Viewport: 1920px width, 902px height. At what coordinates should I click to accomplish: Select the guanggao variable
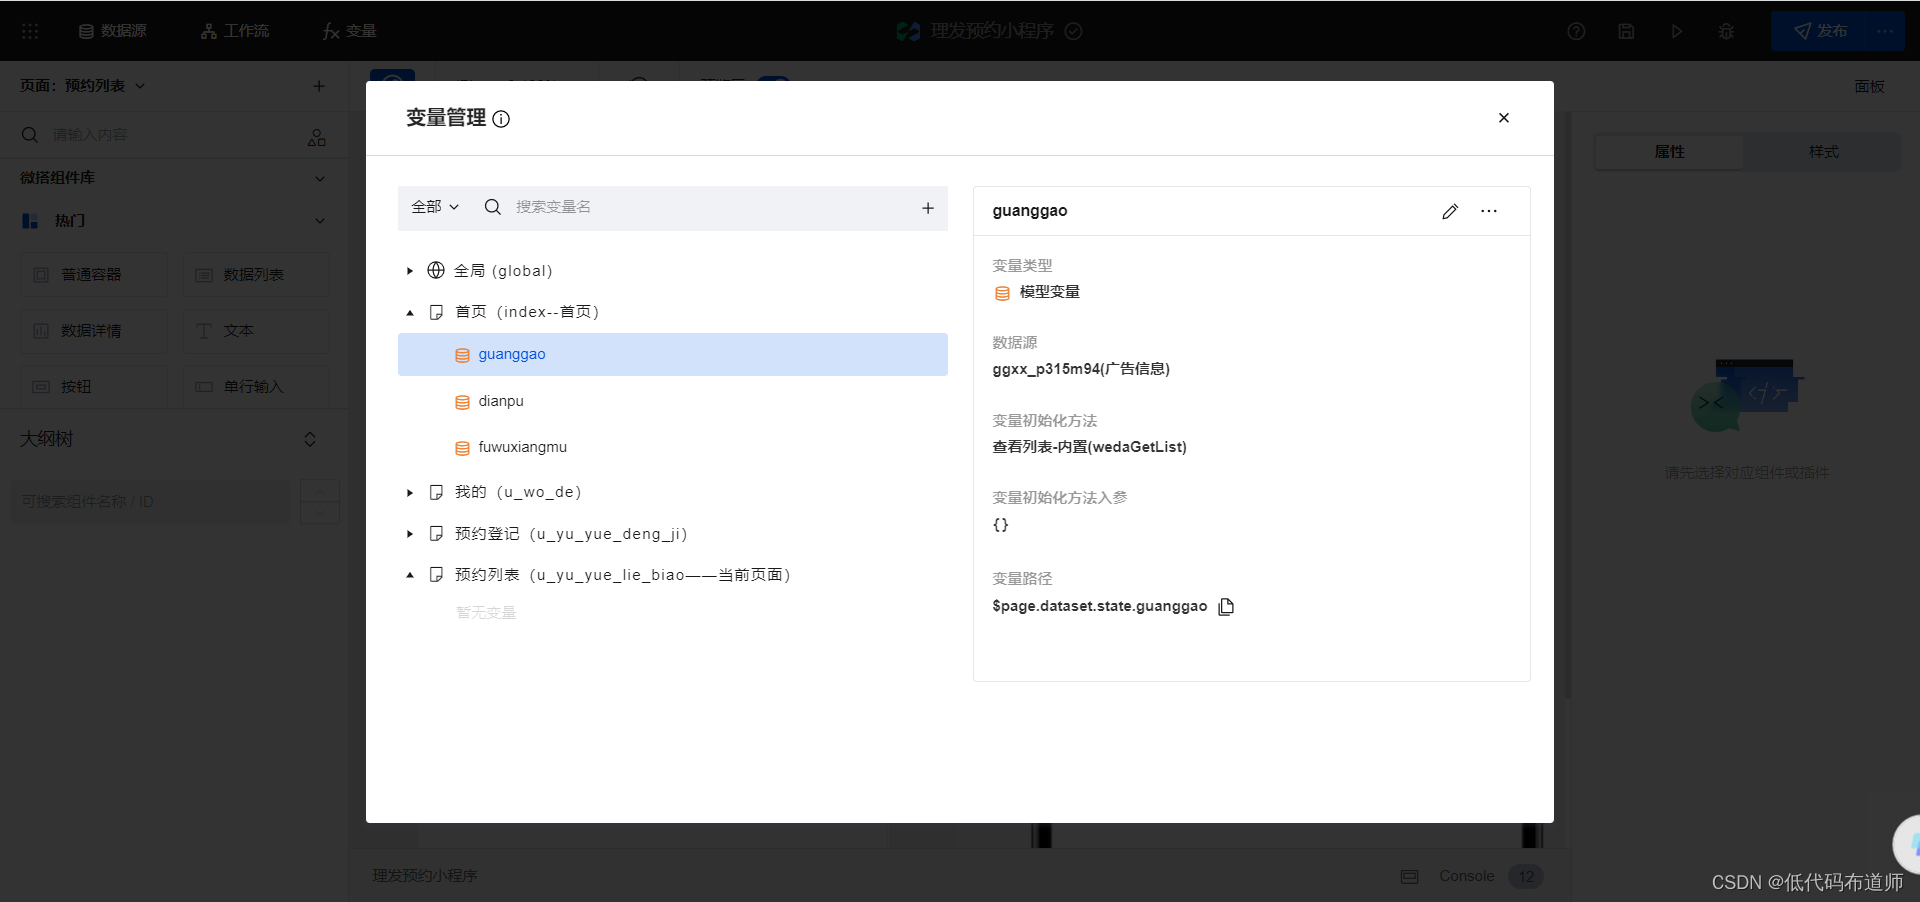click(672, 354)
